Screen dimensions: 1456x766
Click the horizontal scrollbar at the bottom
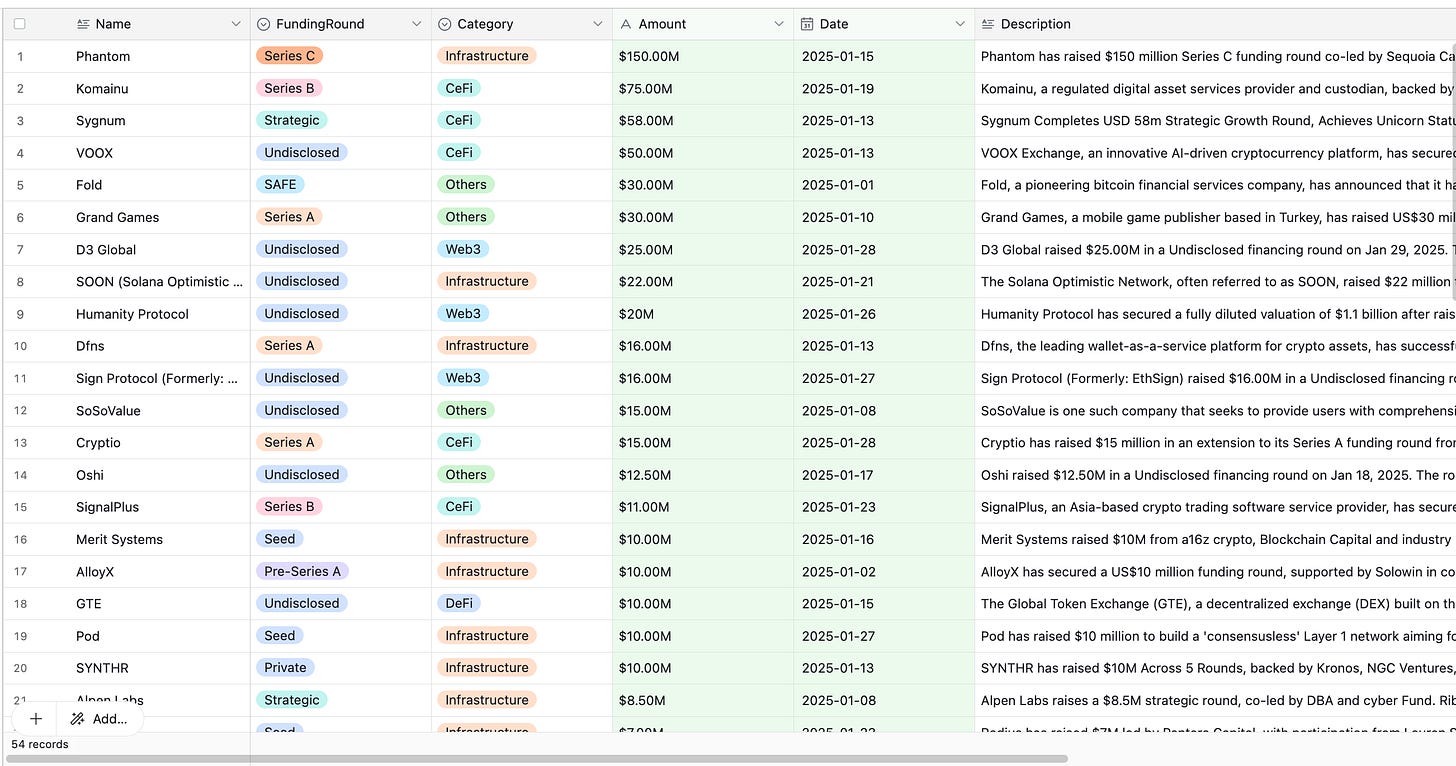539,758
